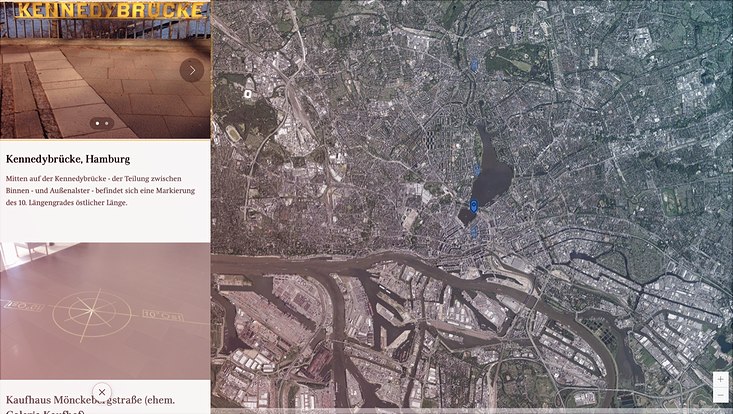Image resolution: width=733 pixels, height=414 pixels.
Task: Close the side panel with the X button
Action: [x=102, y=392]
